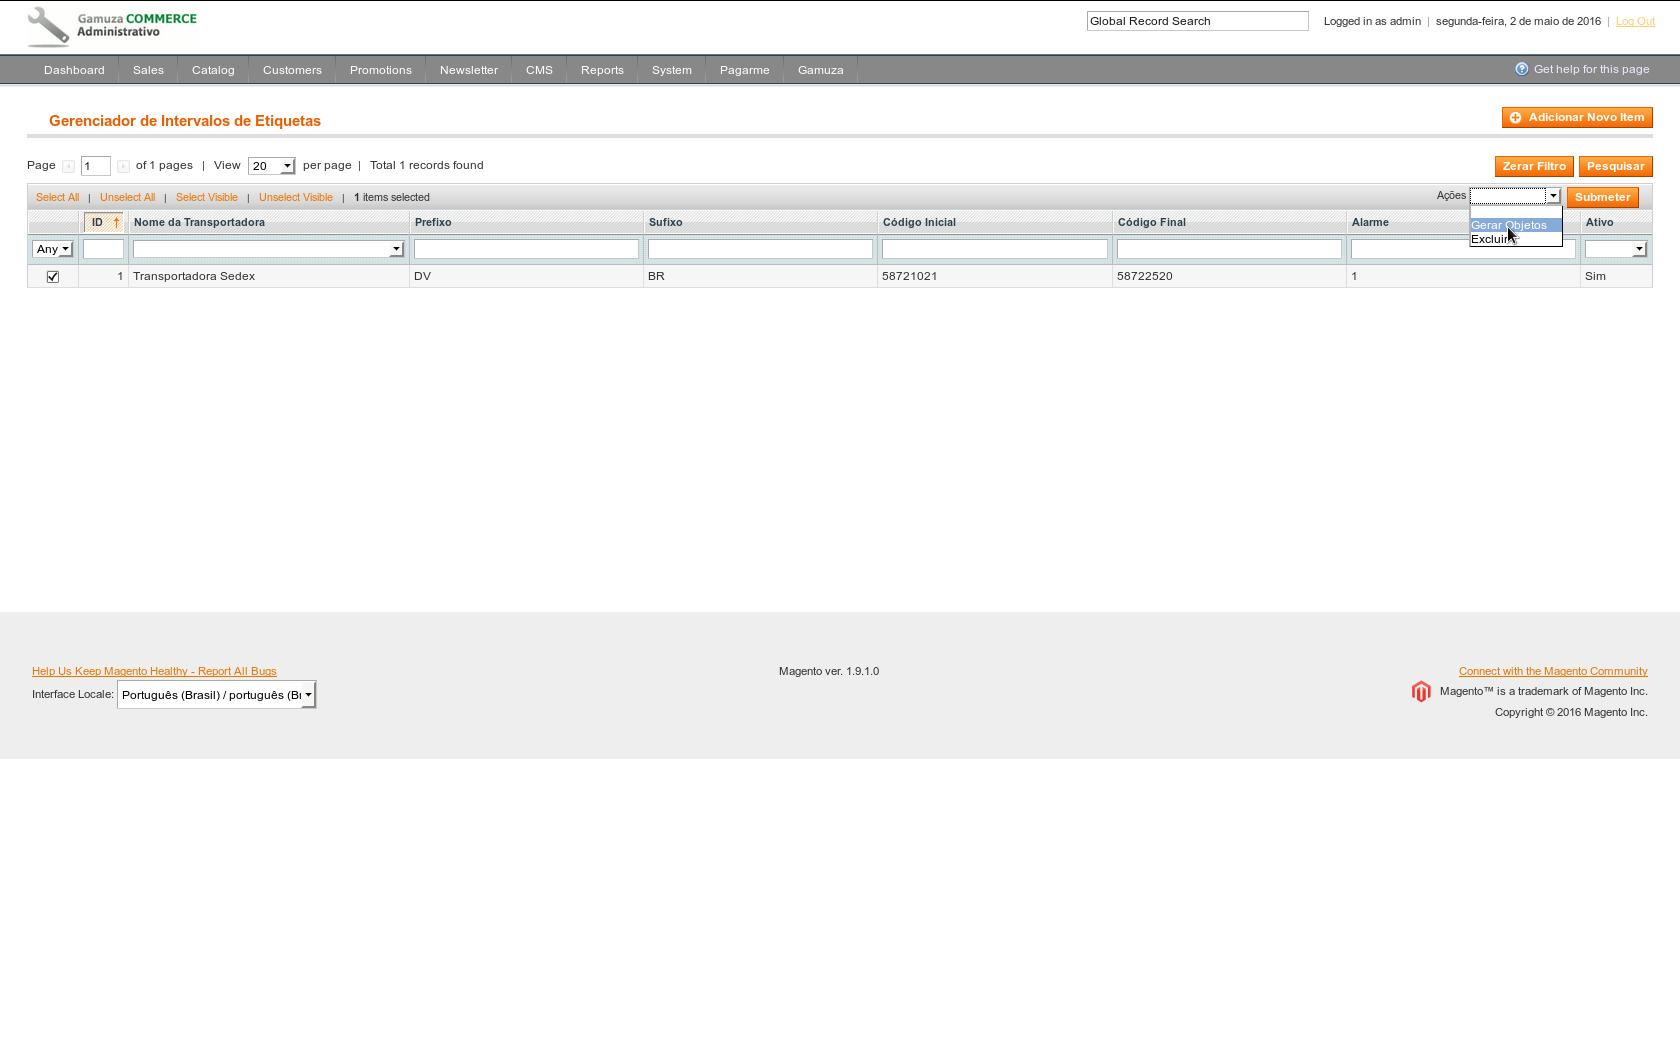Open the Customers menu
Screen dimensions: 1680x1050
[292, 70]
